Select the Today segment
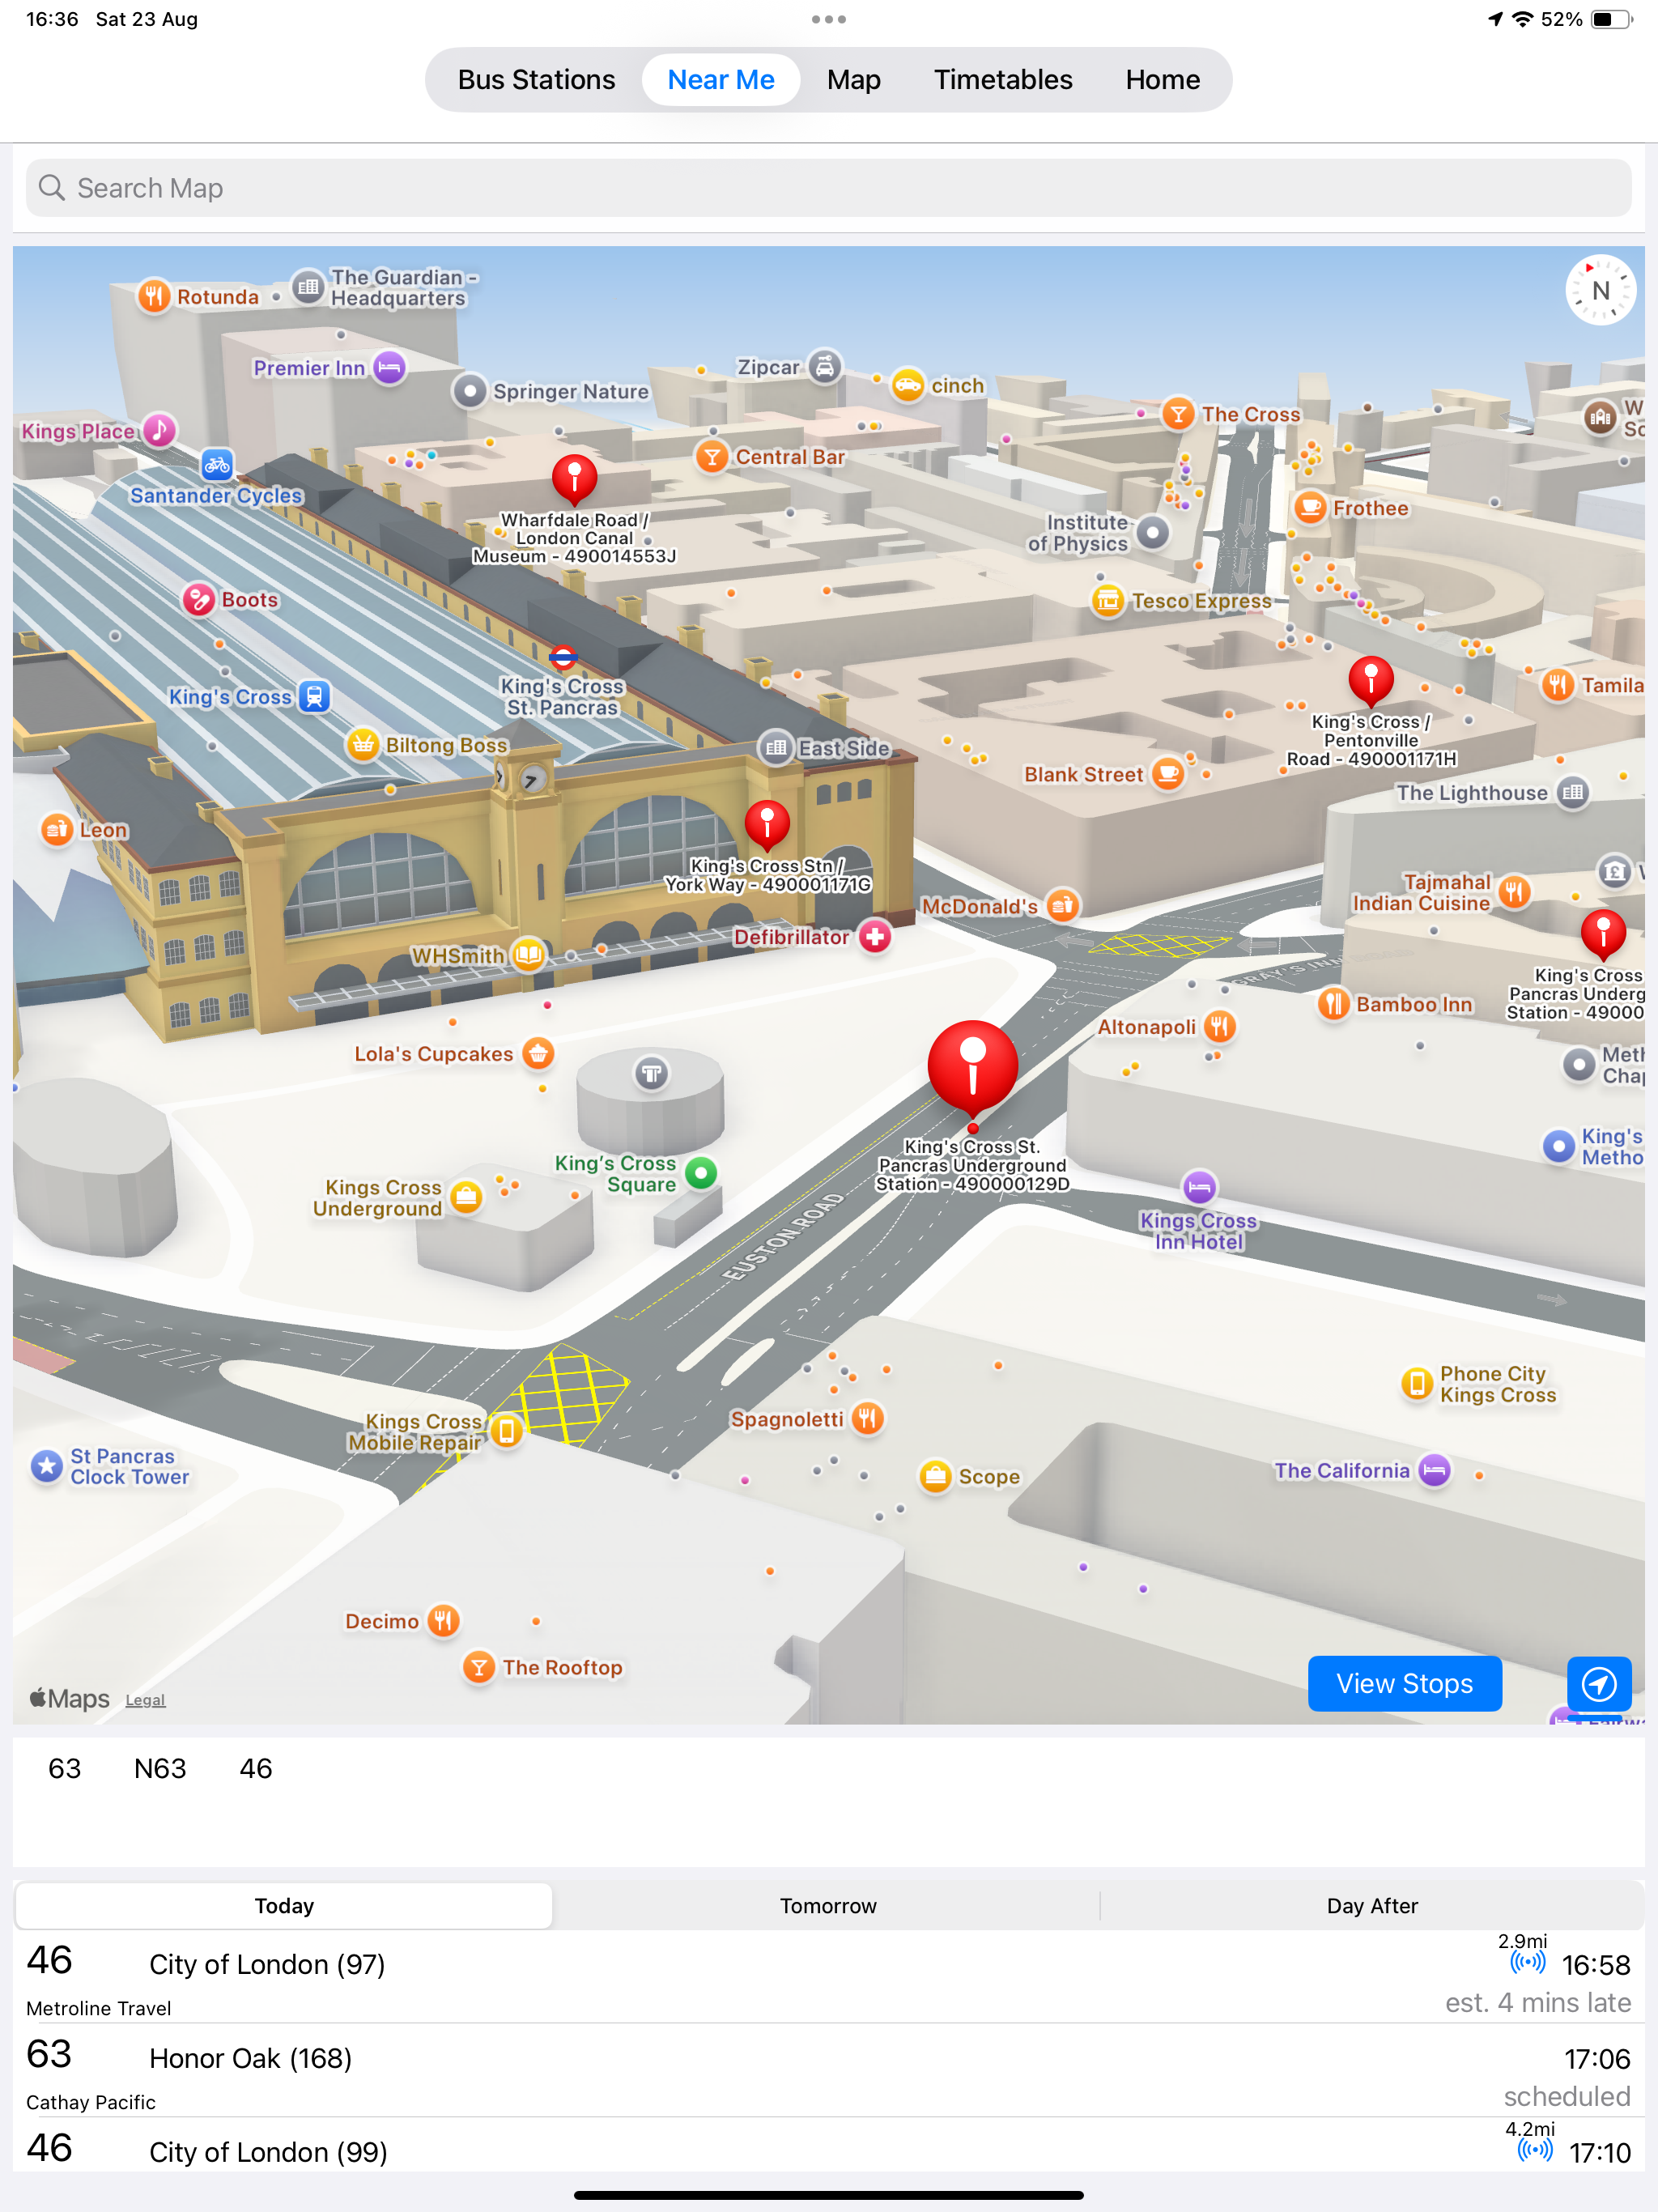 284,1905
